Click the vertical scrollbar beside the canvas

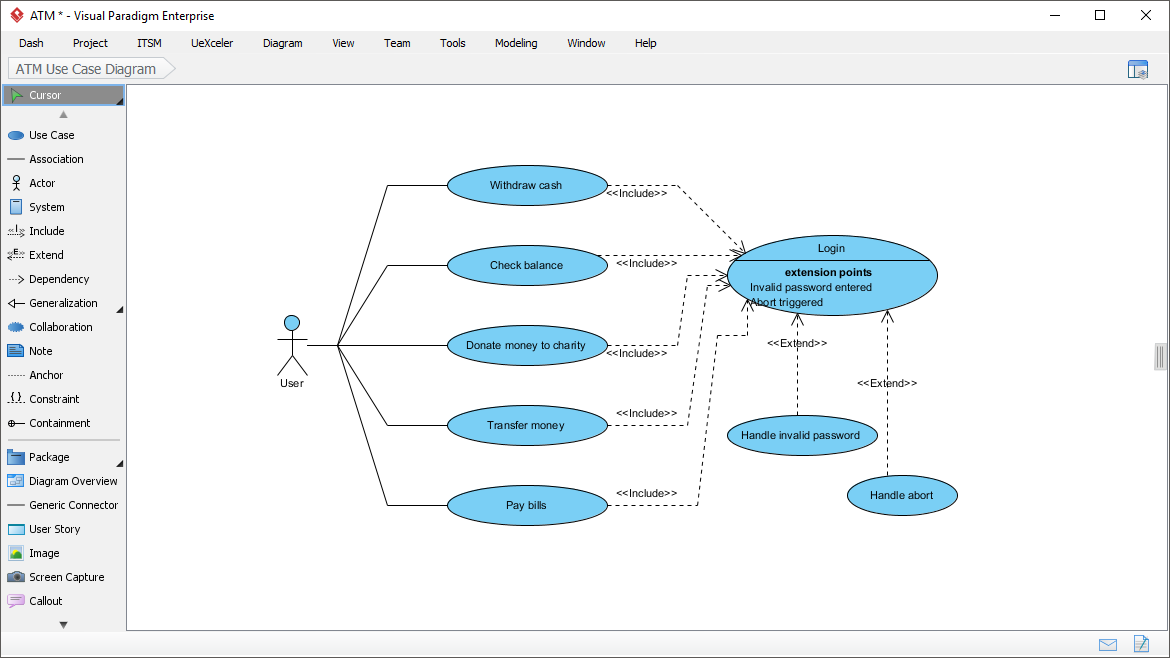click(x=1160, y=356)
